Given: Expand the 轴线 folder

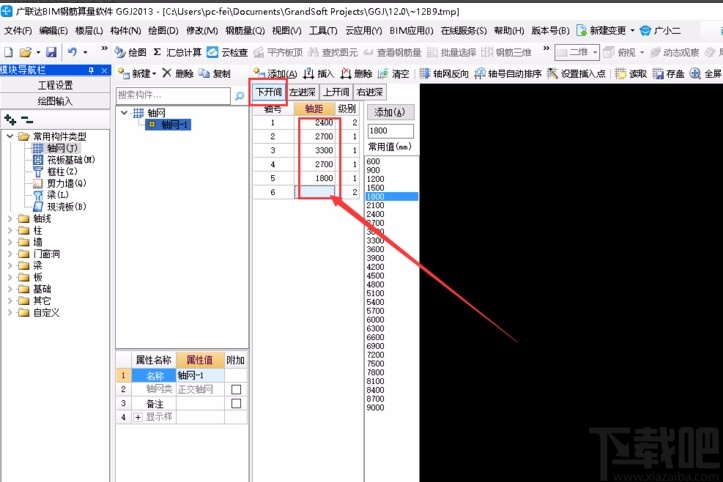Looking at the screenshot, I should pos(10,219).
